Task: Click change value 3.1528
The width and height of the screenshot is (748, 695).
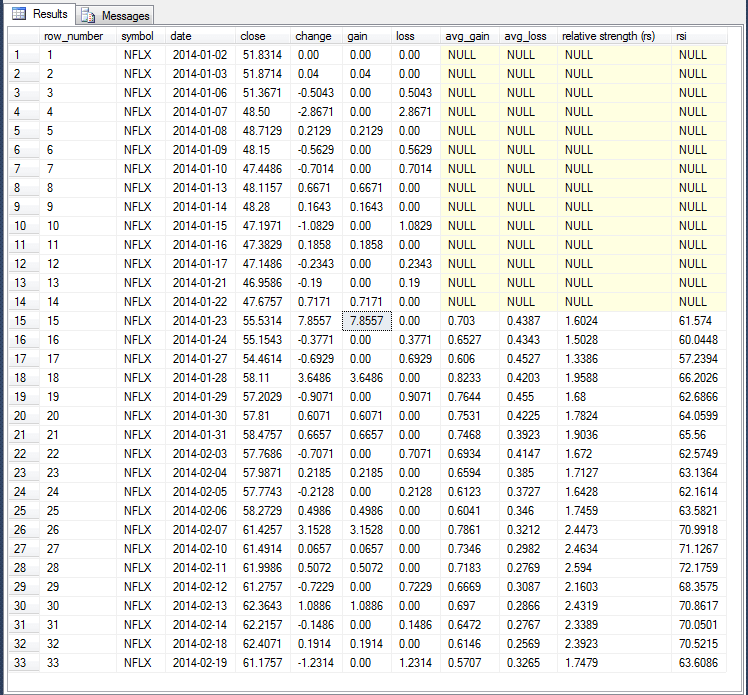Action: point(316,530)
